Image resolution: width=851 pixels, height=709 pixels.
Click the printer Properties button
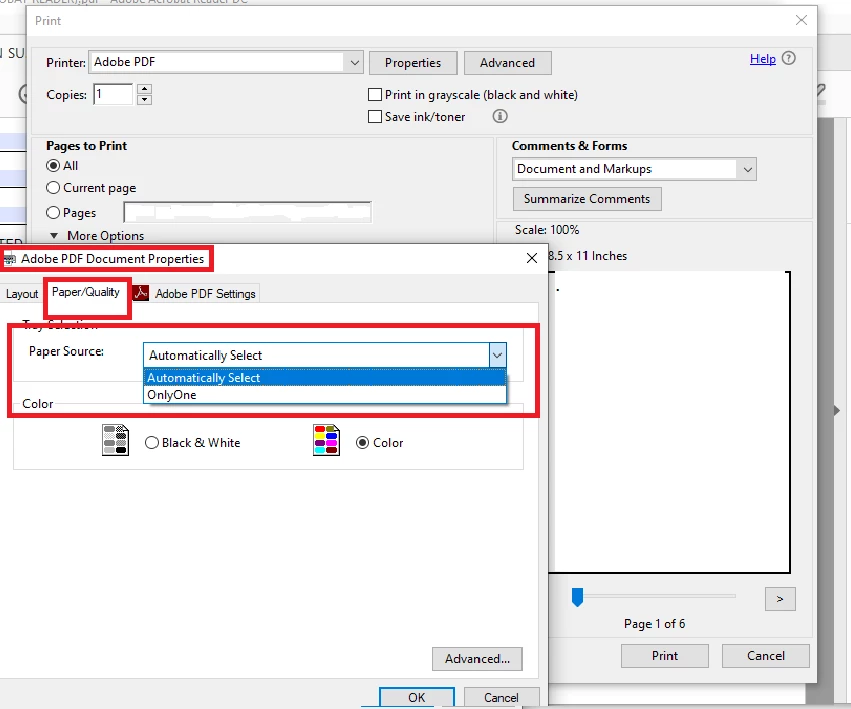(413, 63)
